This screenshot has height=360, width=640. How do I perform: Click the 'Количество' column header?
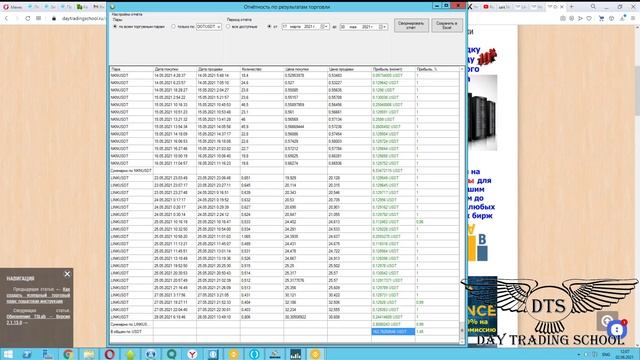(x=262, y=69)
